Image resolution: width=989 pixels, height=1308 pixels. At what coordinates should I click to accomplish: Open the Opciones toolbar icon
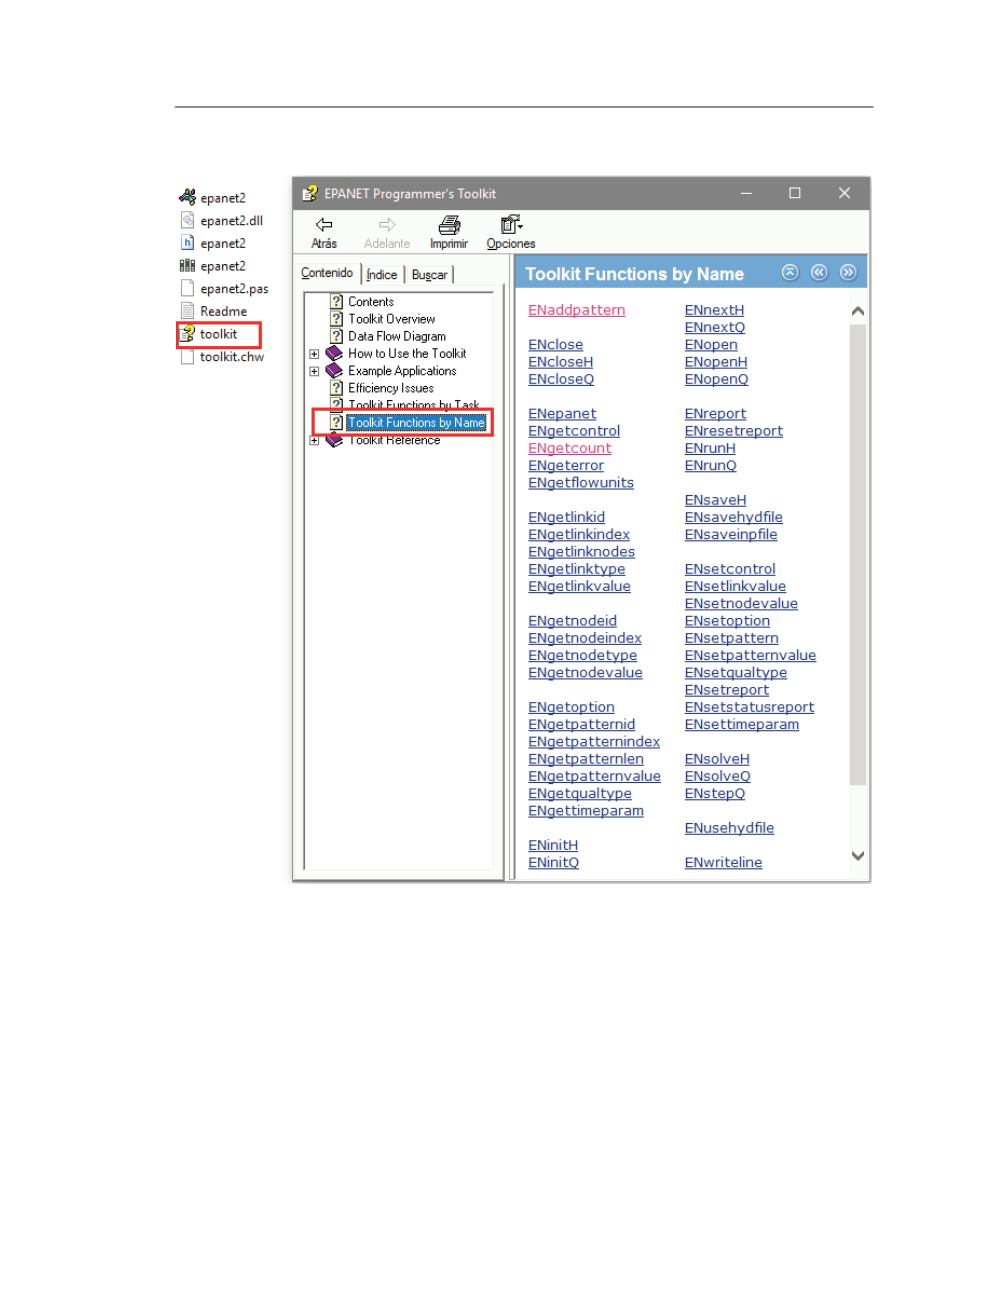pyautogui.click(x=511, y=224)
